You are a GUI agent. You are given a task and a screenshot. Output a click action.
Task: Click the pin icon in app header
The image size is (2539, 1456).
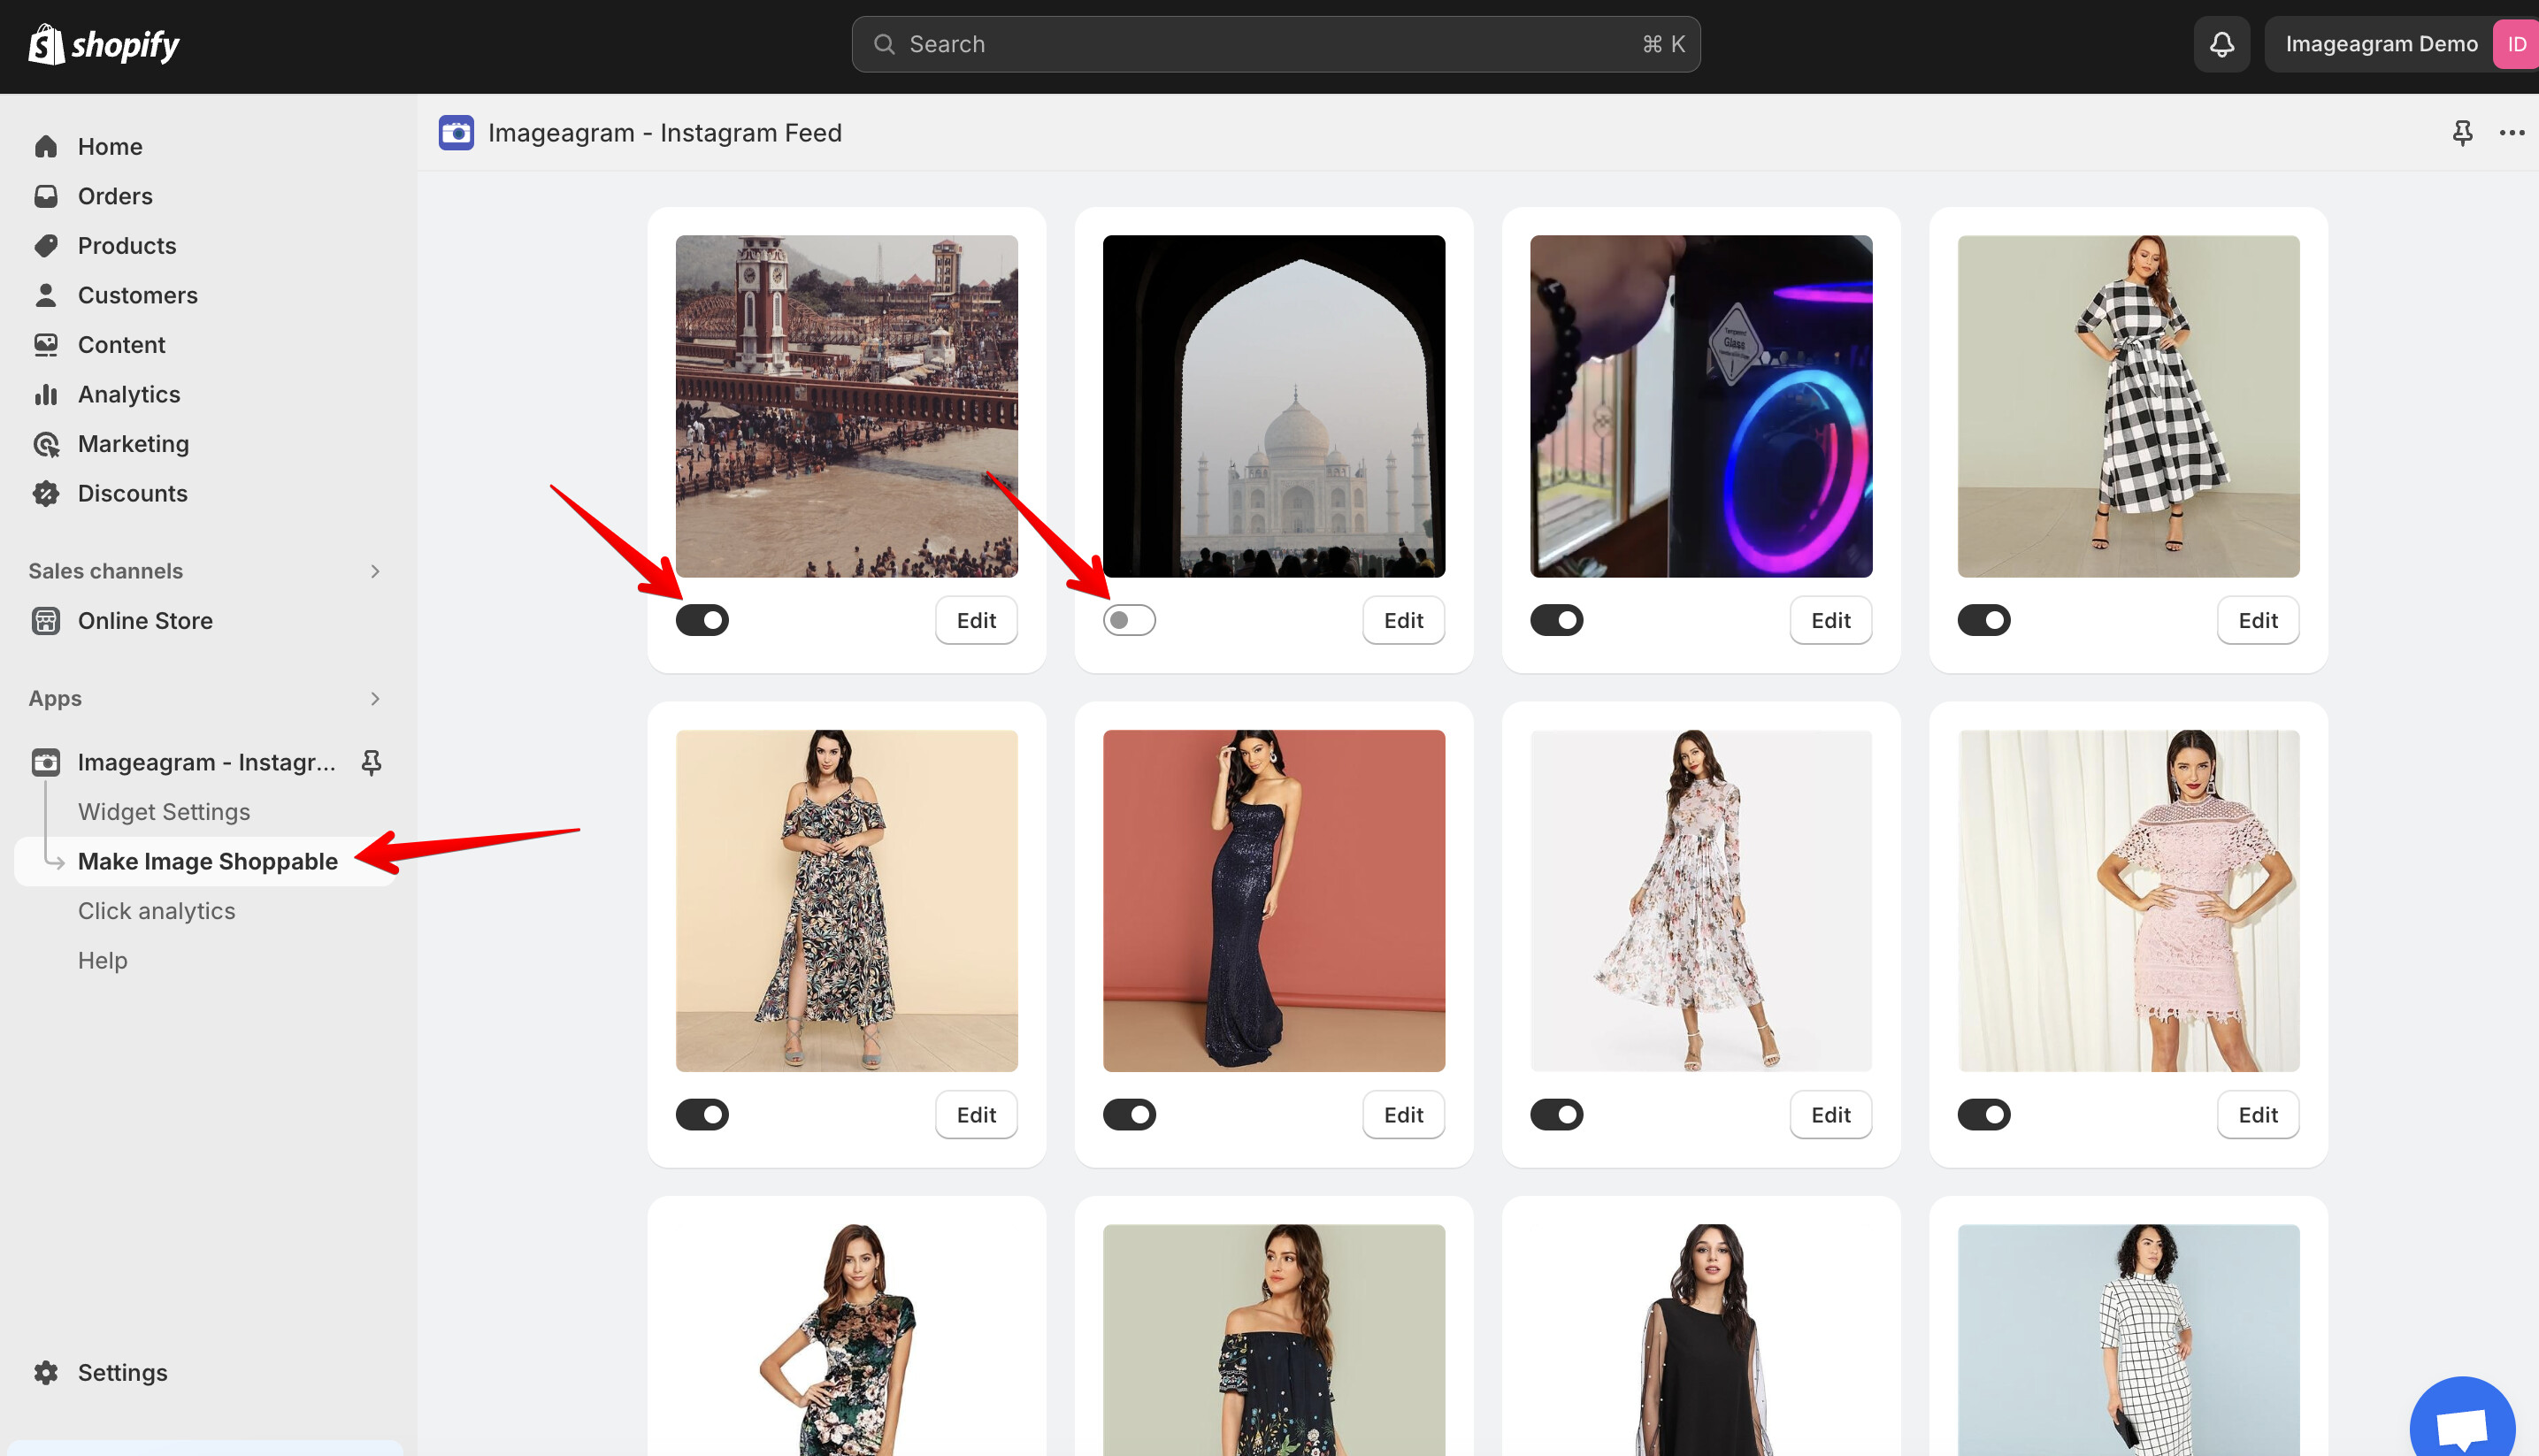tap(2462, 132)
